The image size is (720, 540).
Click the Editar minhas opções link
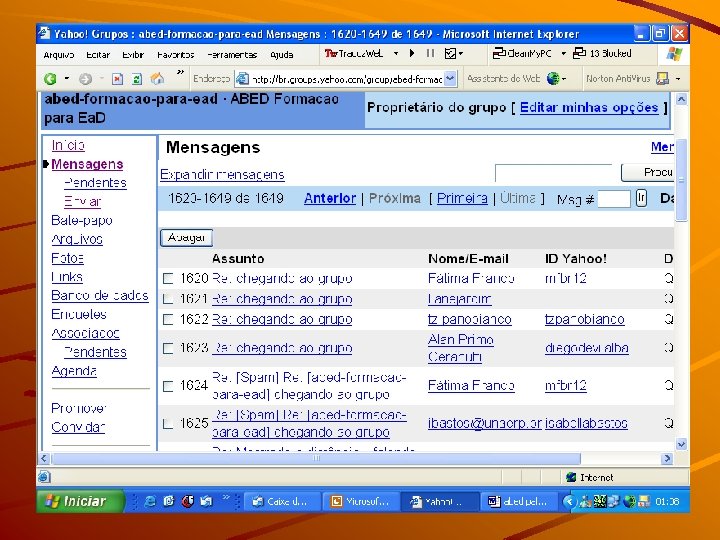[x=589, y=107]
